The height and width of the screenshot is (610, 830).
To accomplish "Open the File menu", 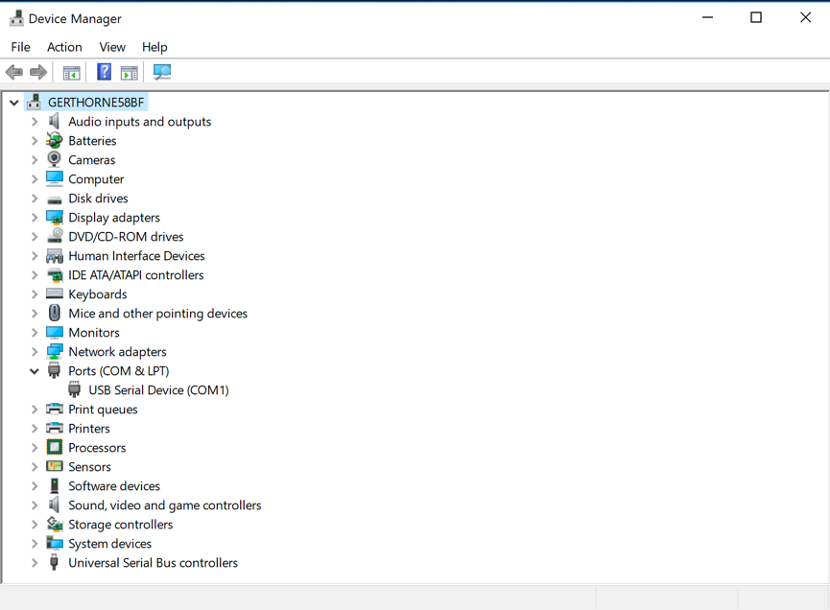I will (x=21, y=47).
